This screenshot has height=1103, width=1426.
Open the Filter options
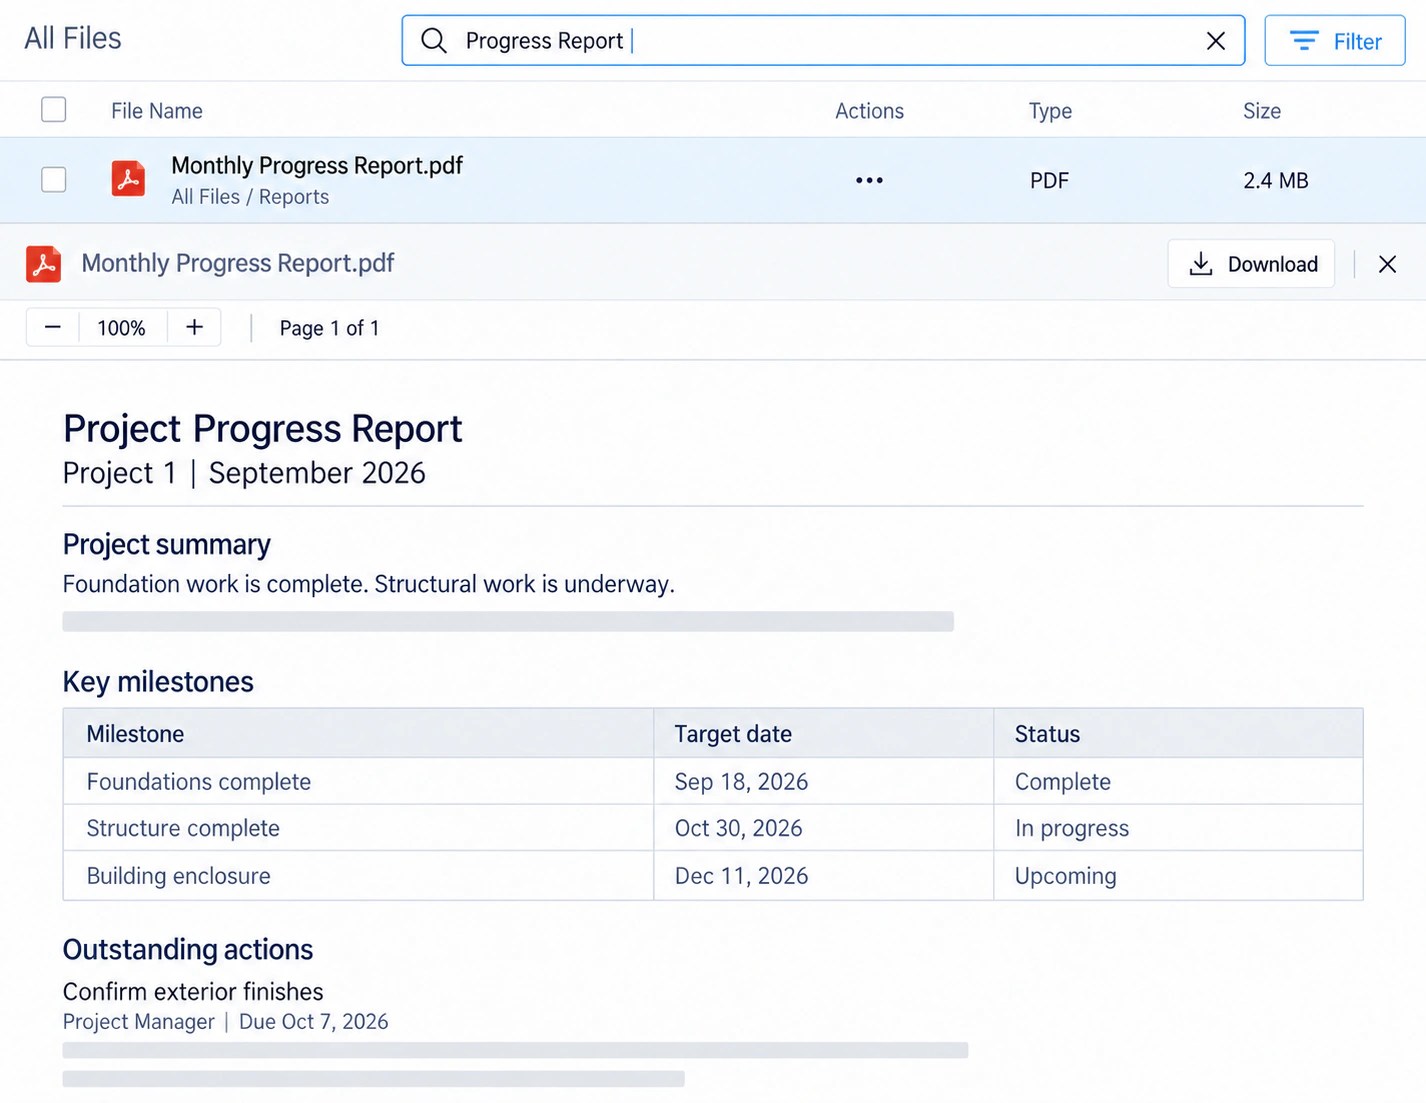1334,41
